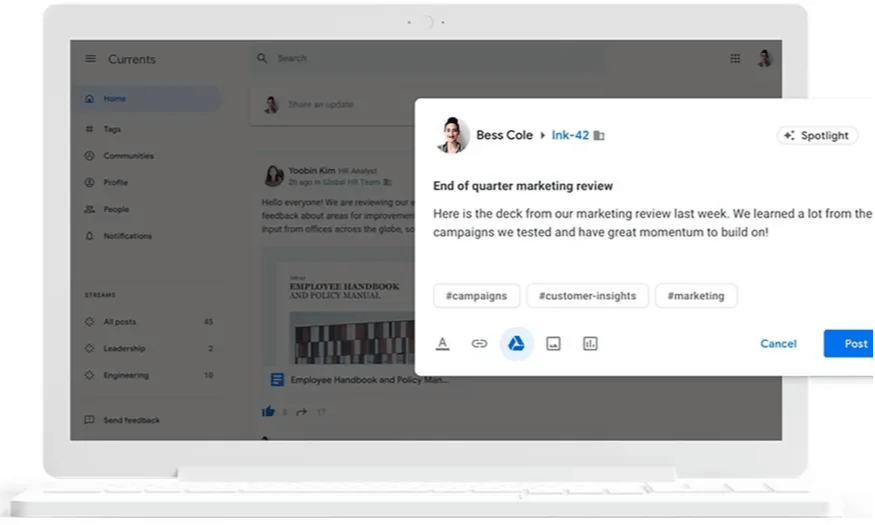Open Yoobin Kim's profile avatar

click(x=273, y=176)
